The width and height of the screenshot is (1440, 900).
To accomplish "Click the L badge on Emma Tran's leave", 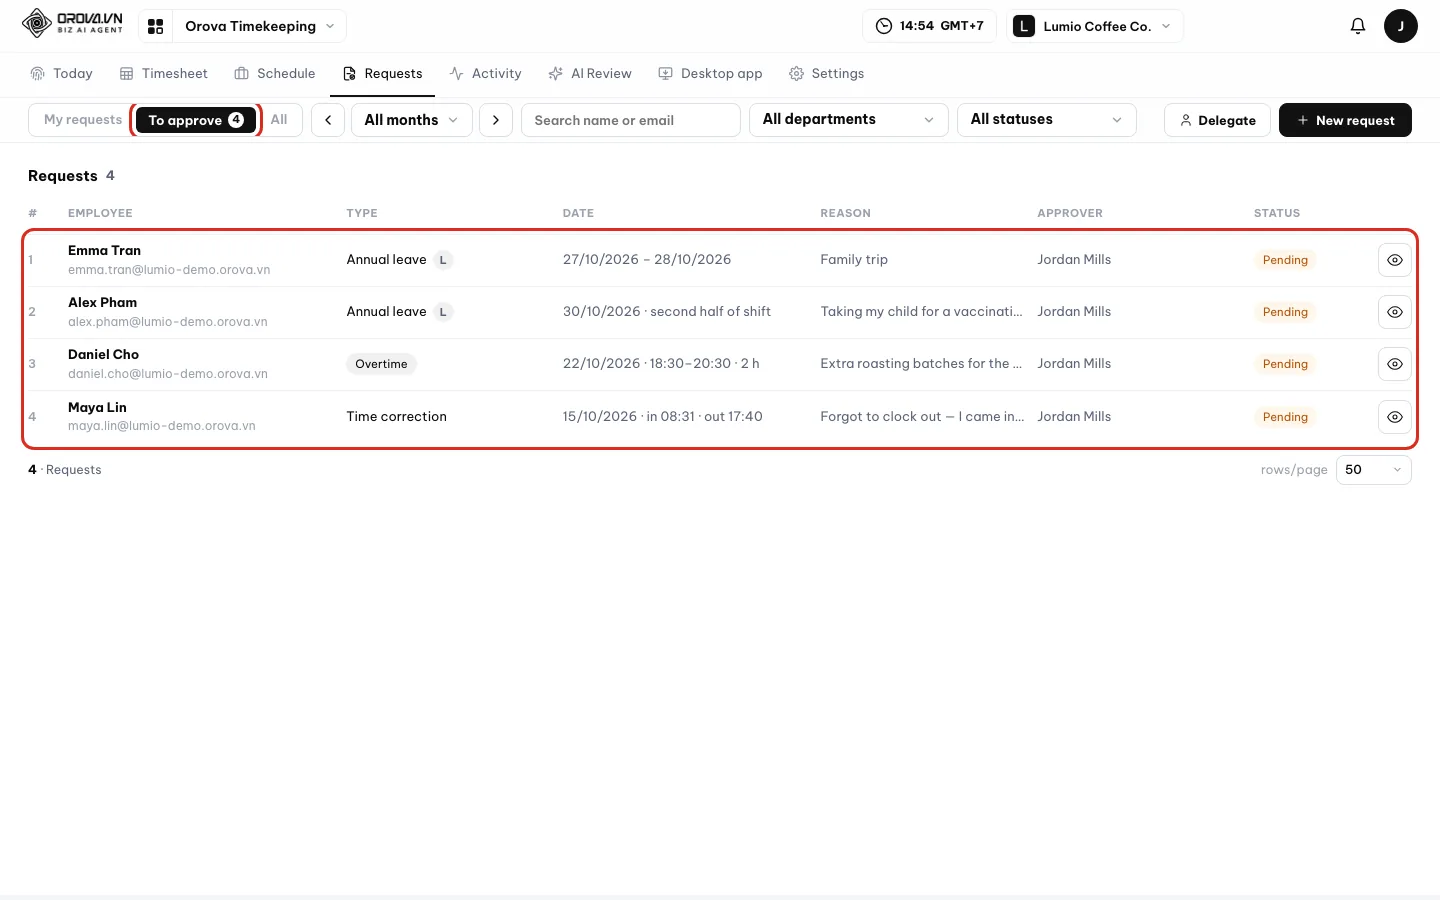I will click(443, 260).
